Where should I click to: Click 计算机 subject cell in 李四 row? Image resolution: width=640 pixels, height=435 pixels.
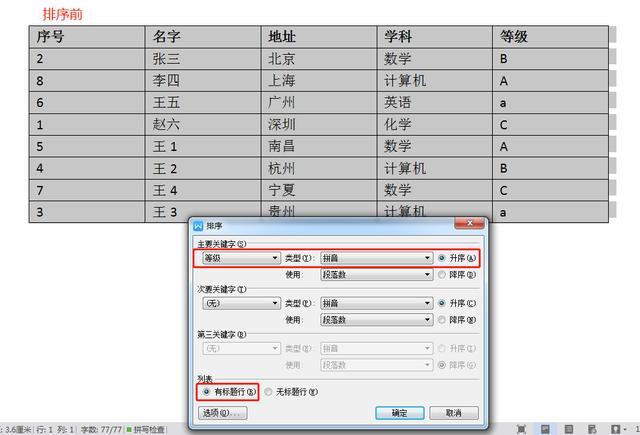pyautogui.click(x=435, y=80)
